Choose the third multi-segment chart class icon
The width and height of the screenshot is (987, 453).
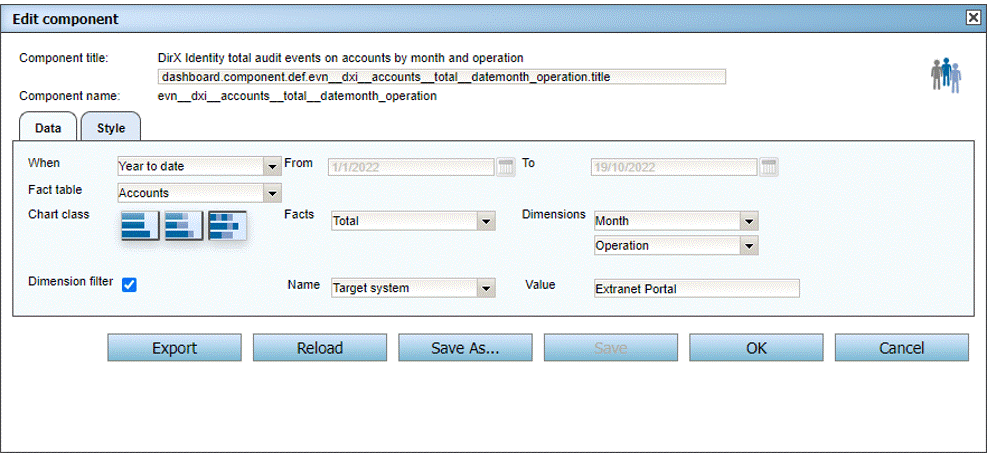[227, 226]
